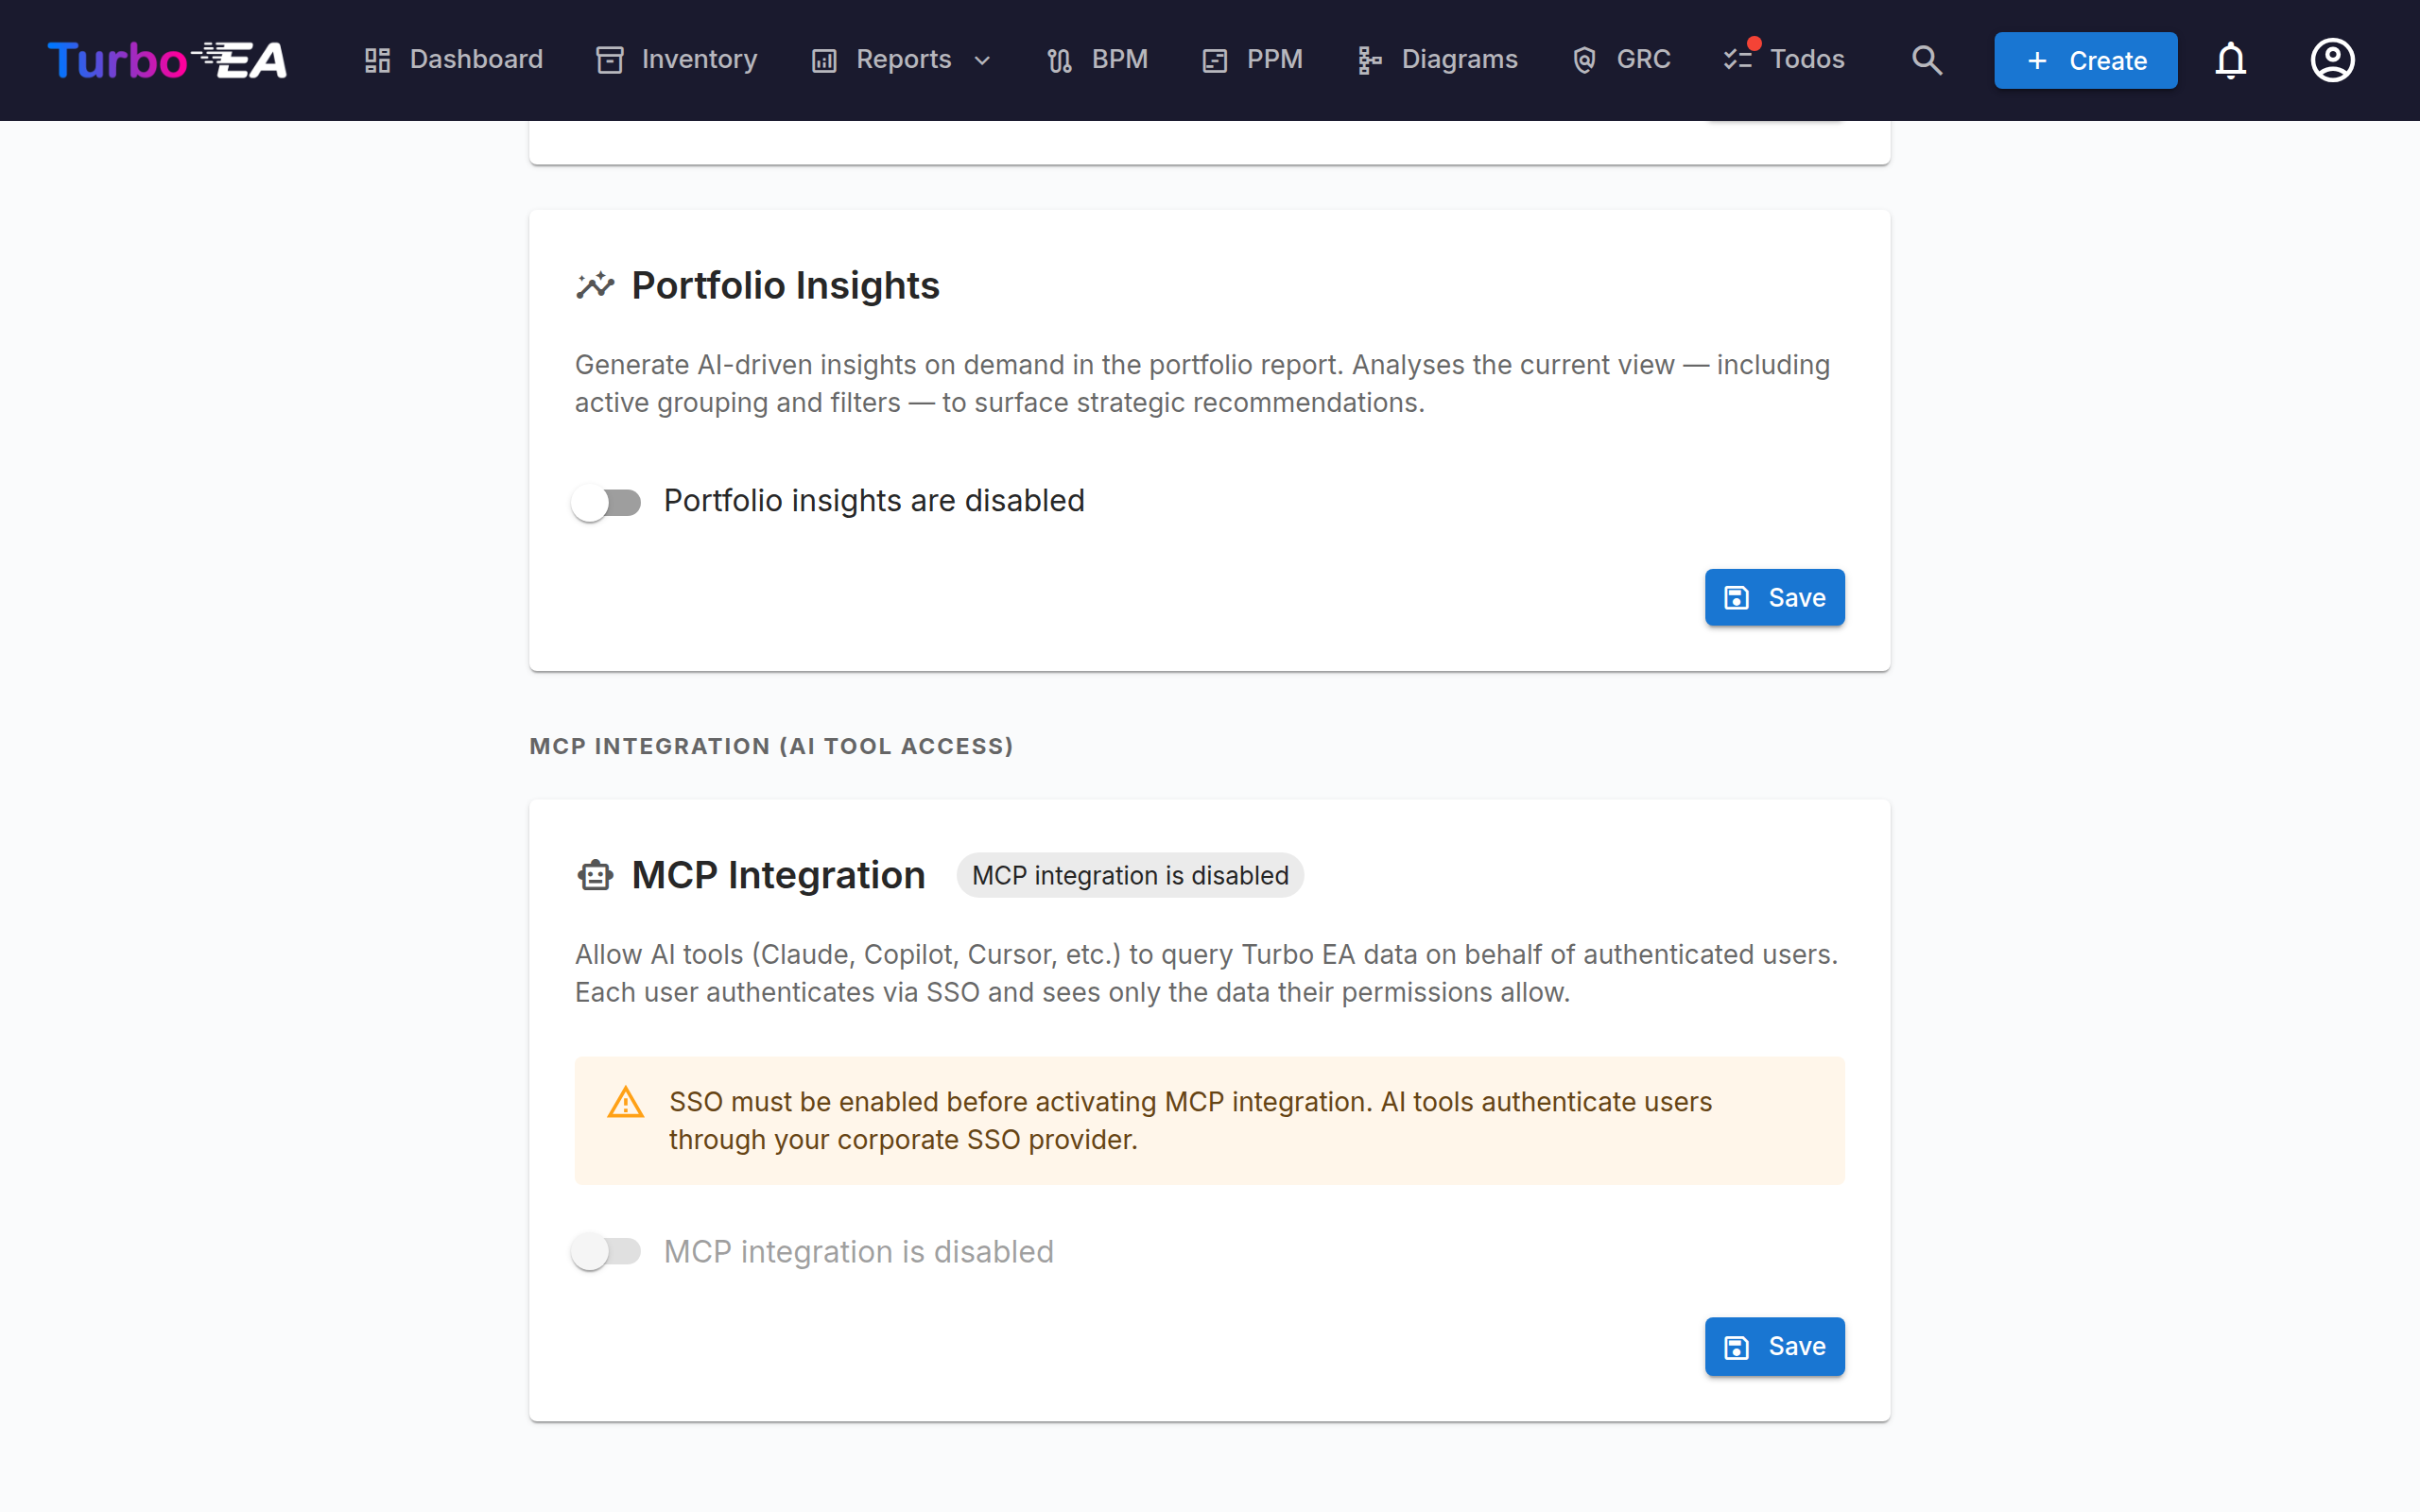
Task: Expand the Reports dropdown chevron
Action: click(x=982, y=61)
